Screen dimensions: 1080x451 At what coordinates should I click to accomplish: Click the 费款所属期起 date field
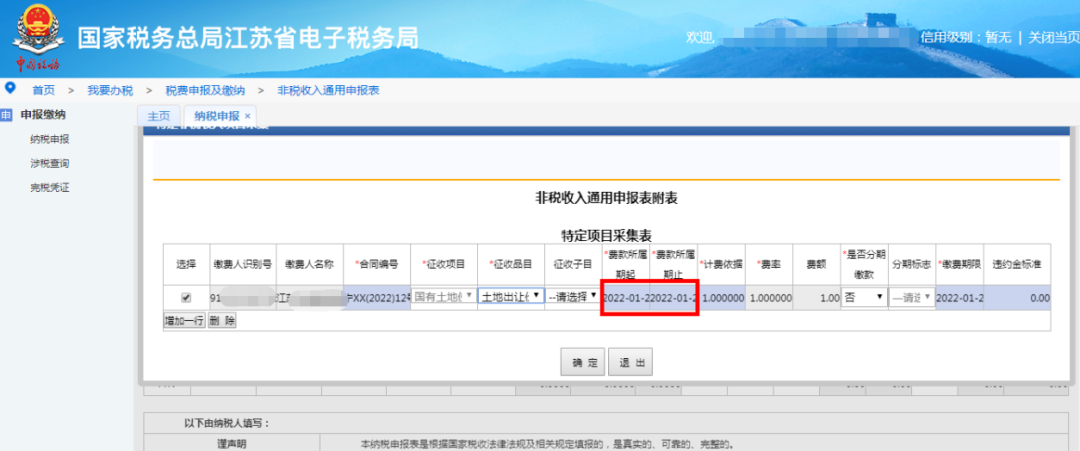pos(626,297)
